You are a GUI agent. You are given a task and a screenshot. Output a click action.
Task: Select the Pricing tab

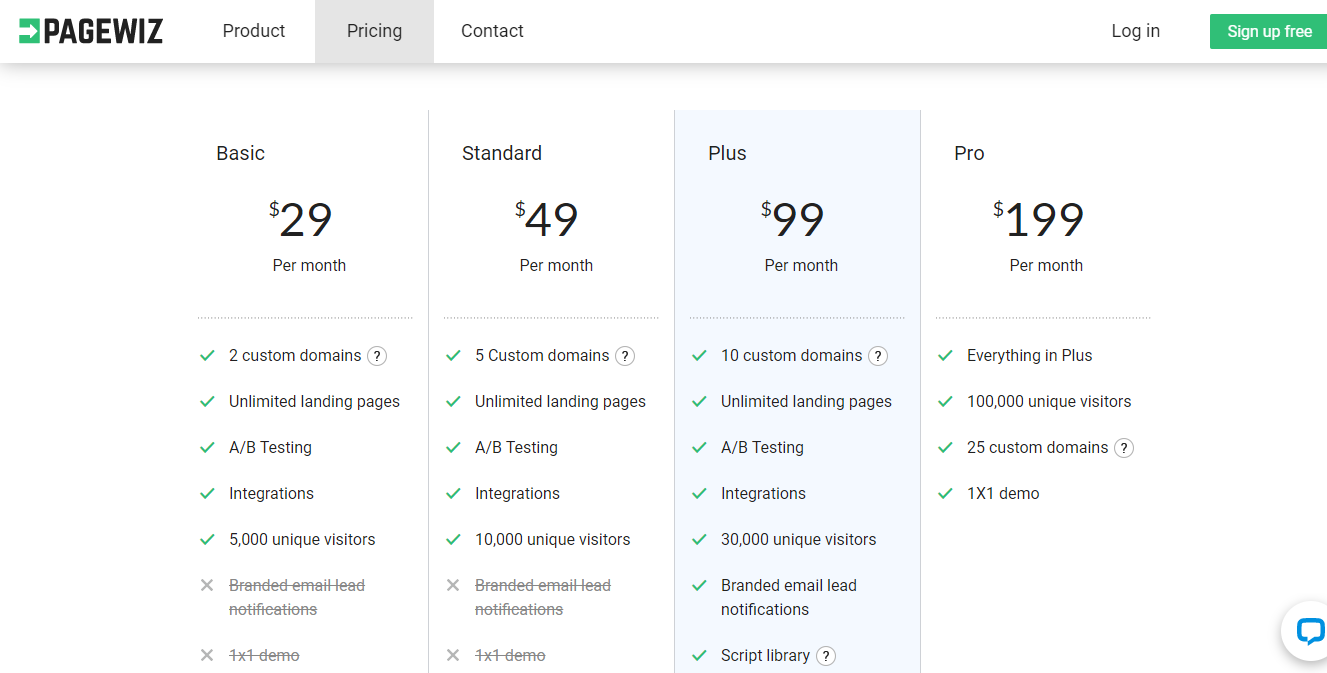(374, 31)
